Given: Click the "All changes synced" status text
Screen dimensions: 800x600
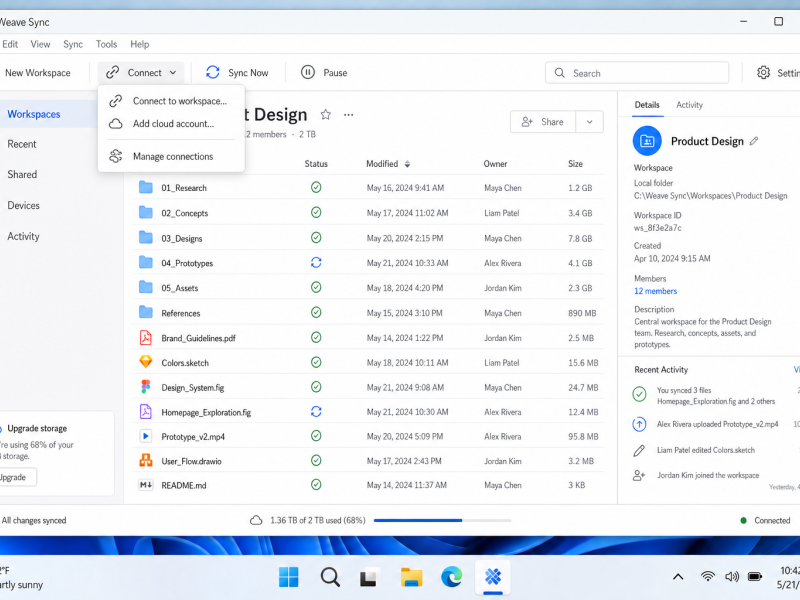Looking at the screenshot, I should 34,520.
